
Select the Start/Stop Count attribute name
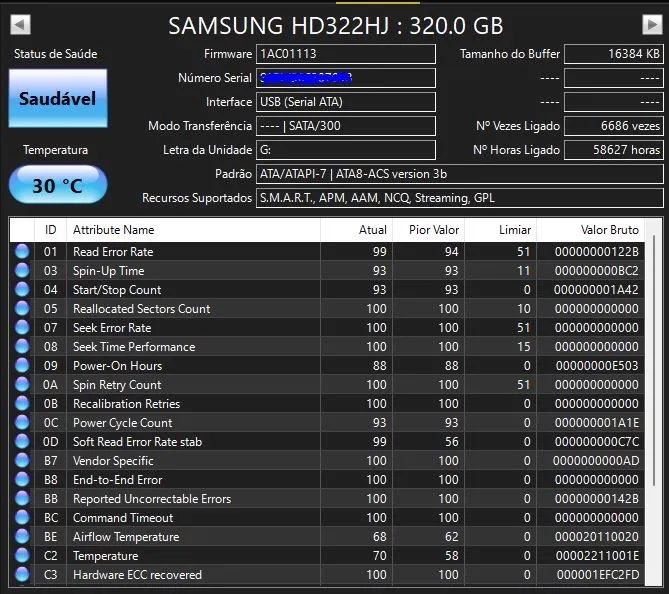click(x=117, y=290)
